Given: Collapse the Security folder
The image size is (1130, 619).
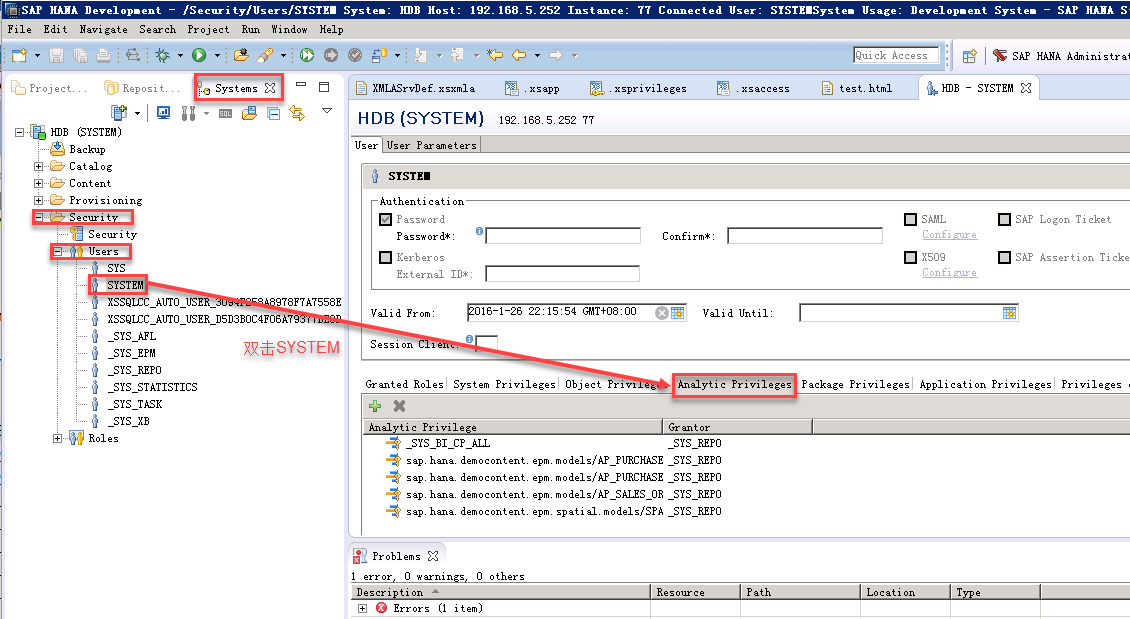Looking at the screenshot, I should (38, 218).
